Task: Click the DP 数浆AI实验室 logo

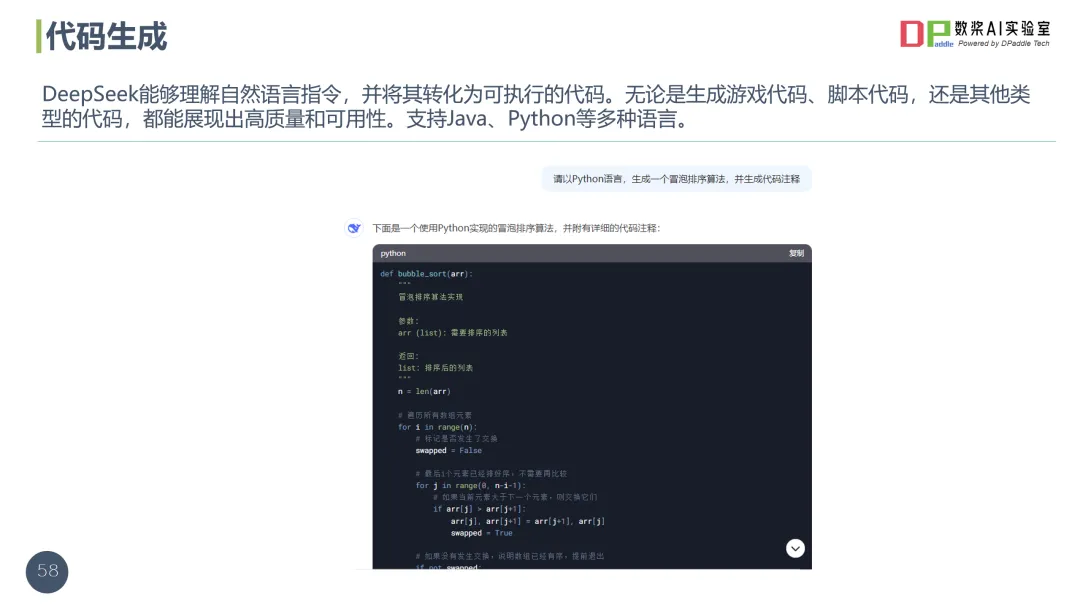Action: tap(975, 33)
